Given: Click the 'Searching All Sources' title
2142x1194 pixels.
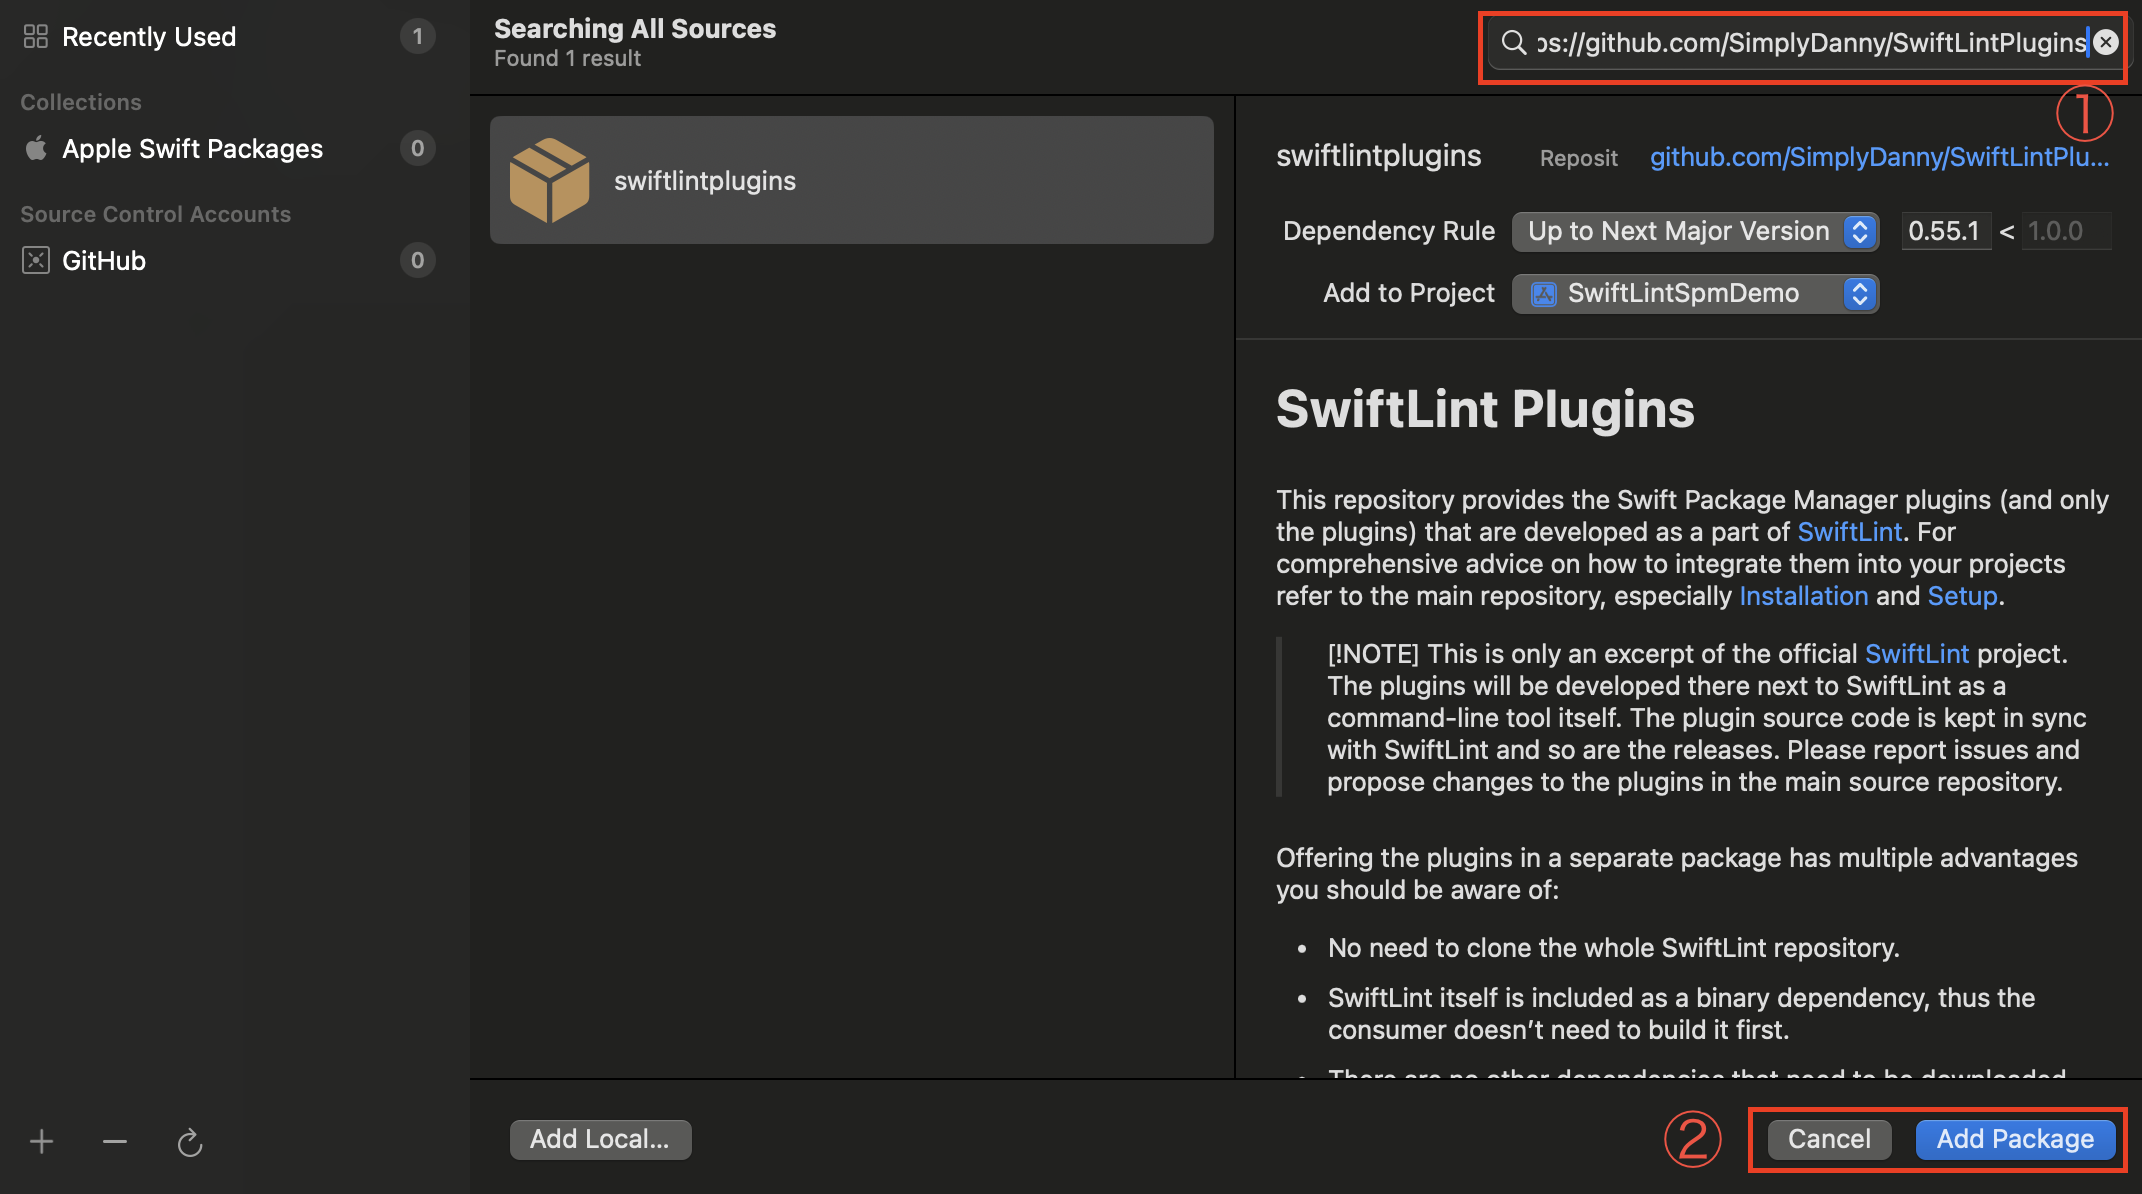Looking at the screenshot, I should point(635,29).
